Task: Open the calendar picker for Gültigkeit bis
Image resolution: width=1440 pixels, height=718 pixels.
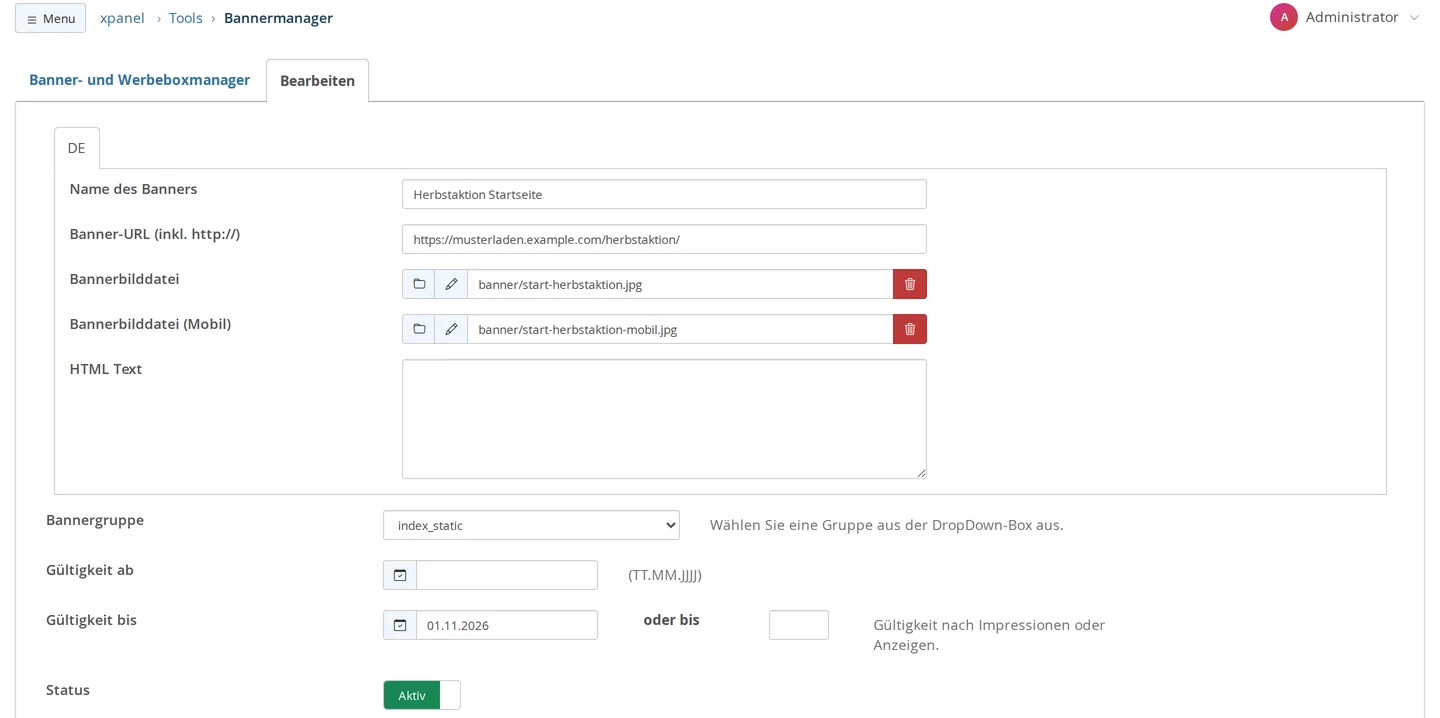Action: coord(400,625)
